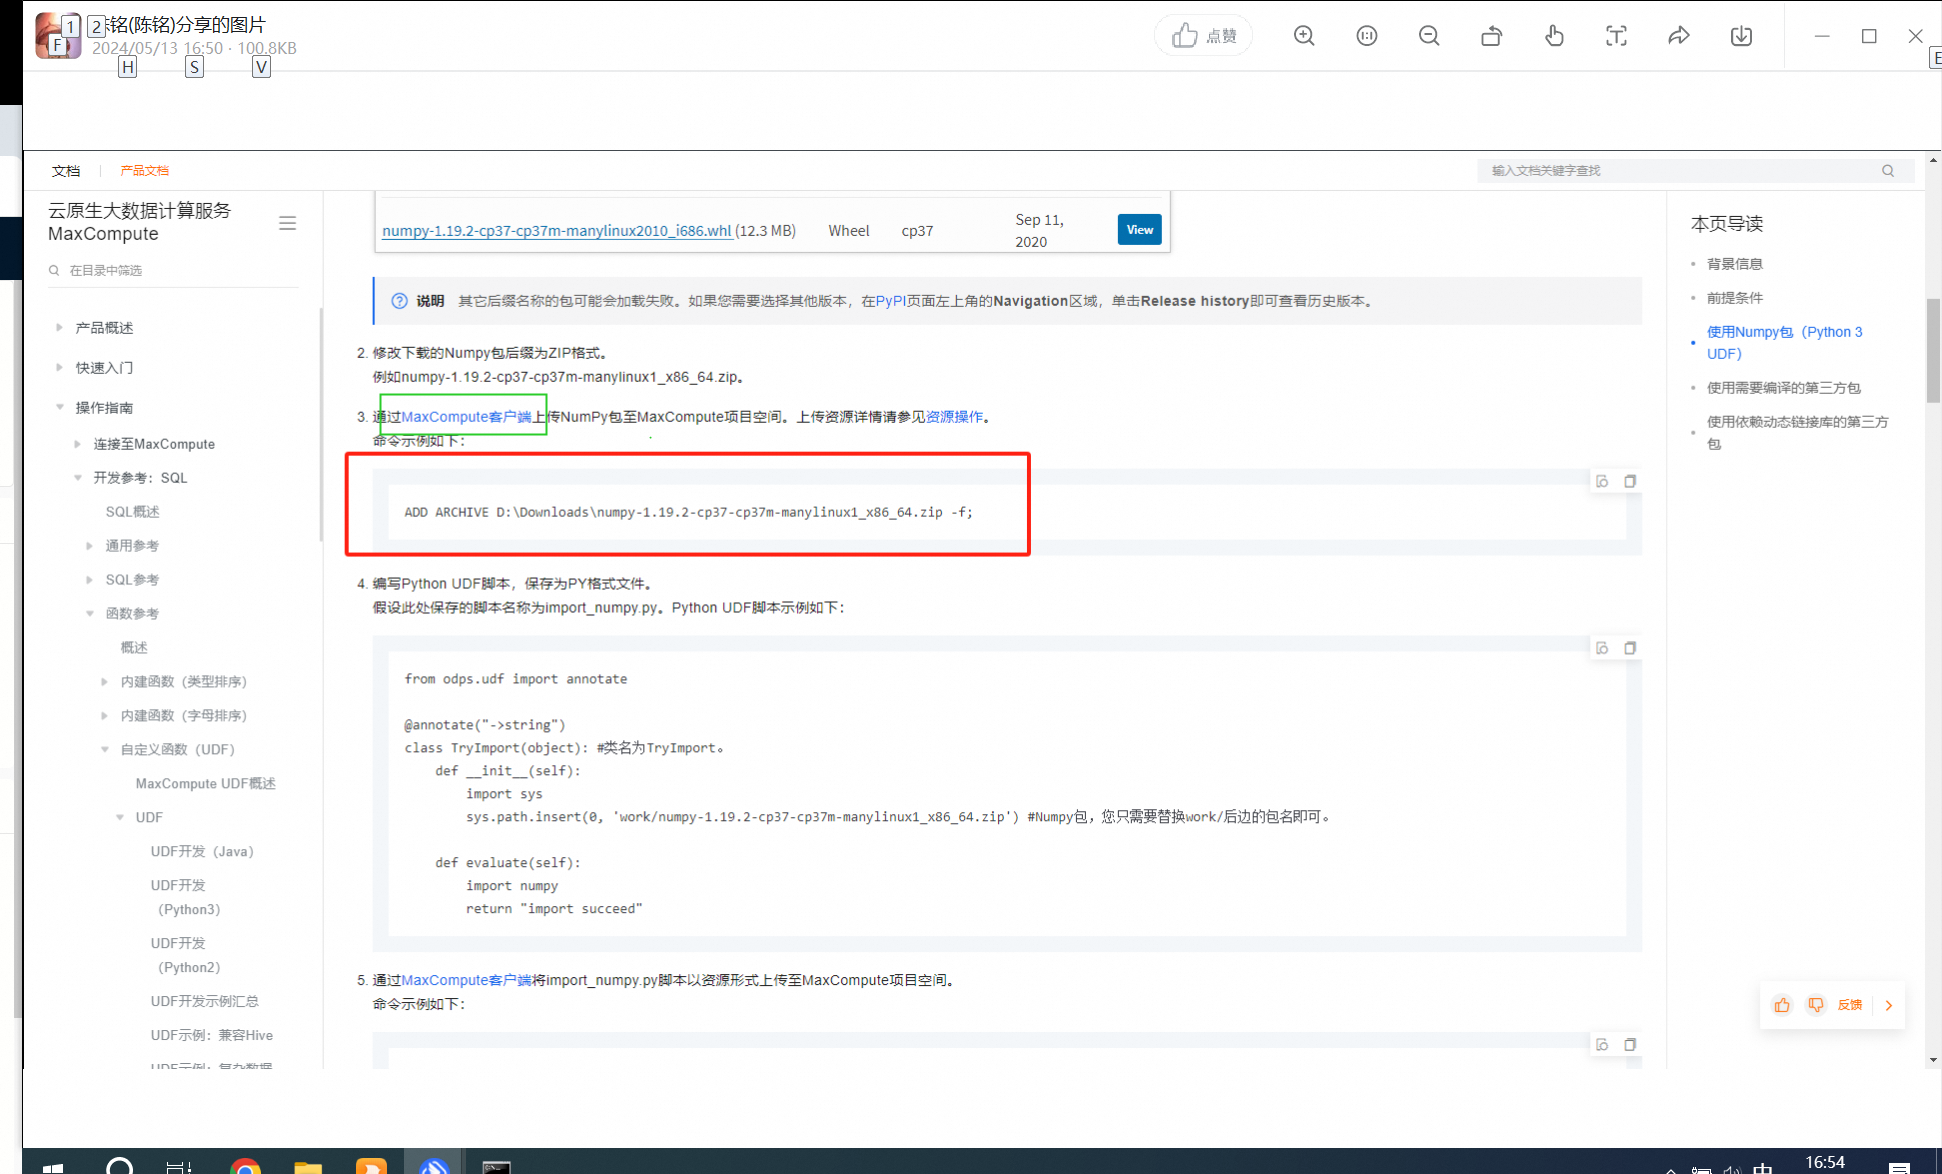Viewport: 1942px width, 1174px height.
Task: Open MaxCompute UDF概述 tree item
Action: (205, 783)
